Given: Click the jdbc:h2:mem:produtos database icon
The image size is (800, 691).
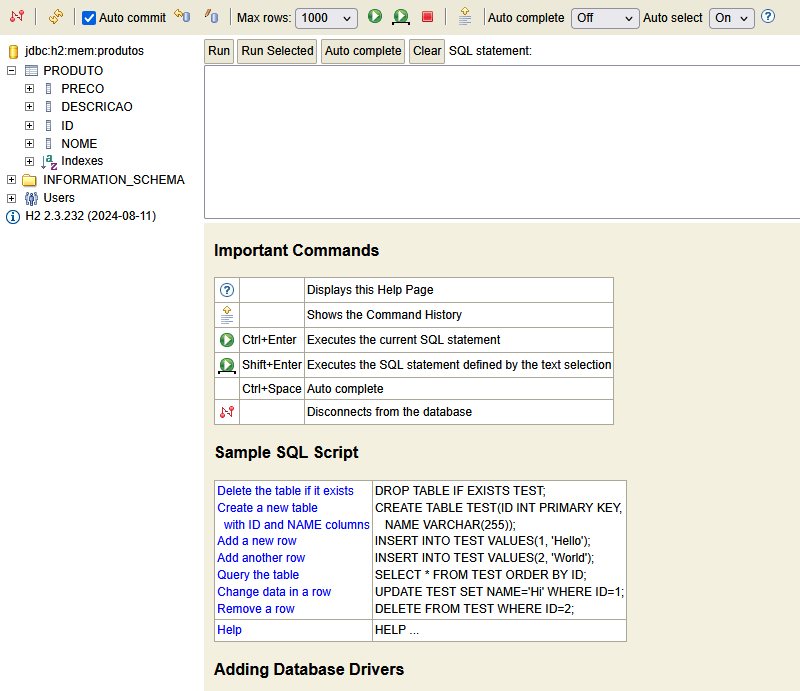Looking at the screenshot, I should (x=13, y=51).
